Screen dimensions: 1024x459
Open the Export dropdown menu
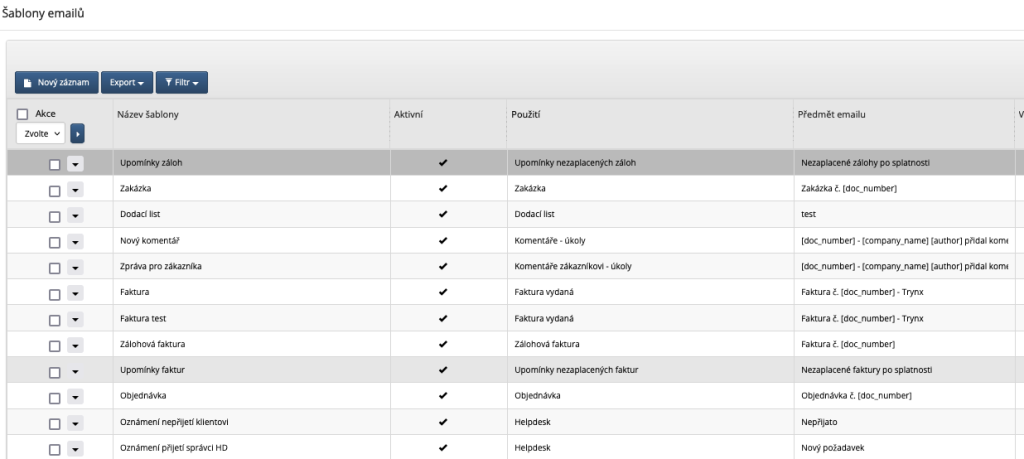(x=126, y=82)
